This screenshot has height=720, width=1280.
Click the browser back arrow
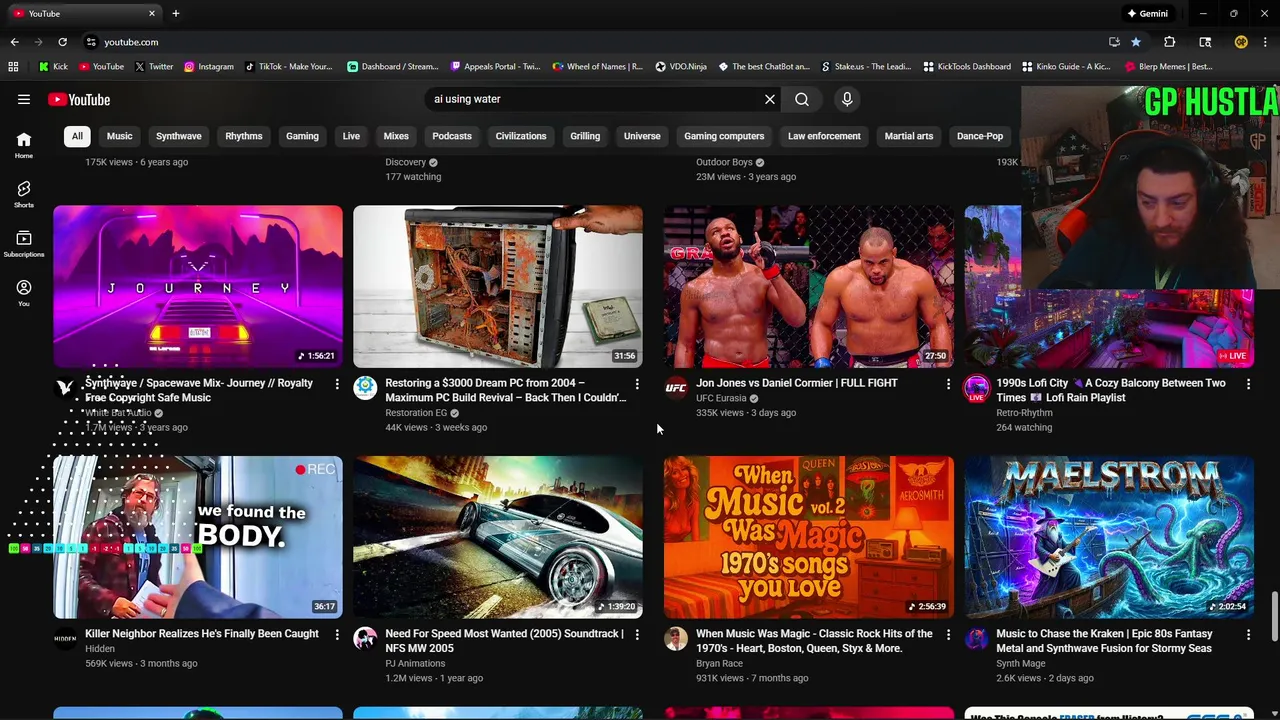(x=14, y=42)
